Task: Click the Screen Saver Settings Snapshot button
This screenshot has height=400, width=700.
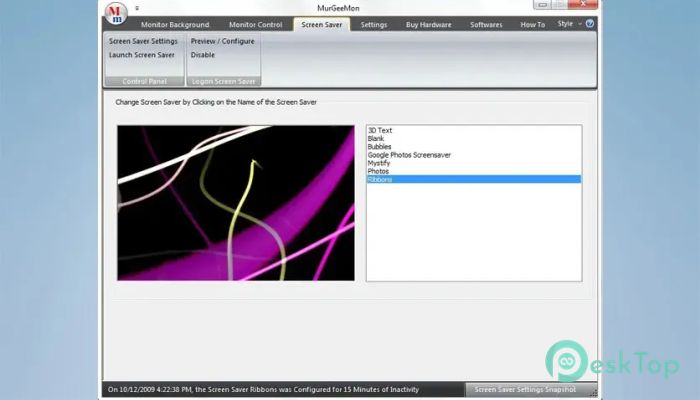Action: 525,389
